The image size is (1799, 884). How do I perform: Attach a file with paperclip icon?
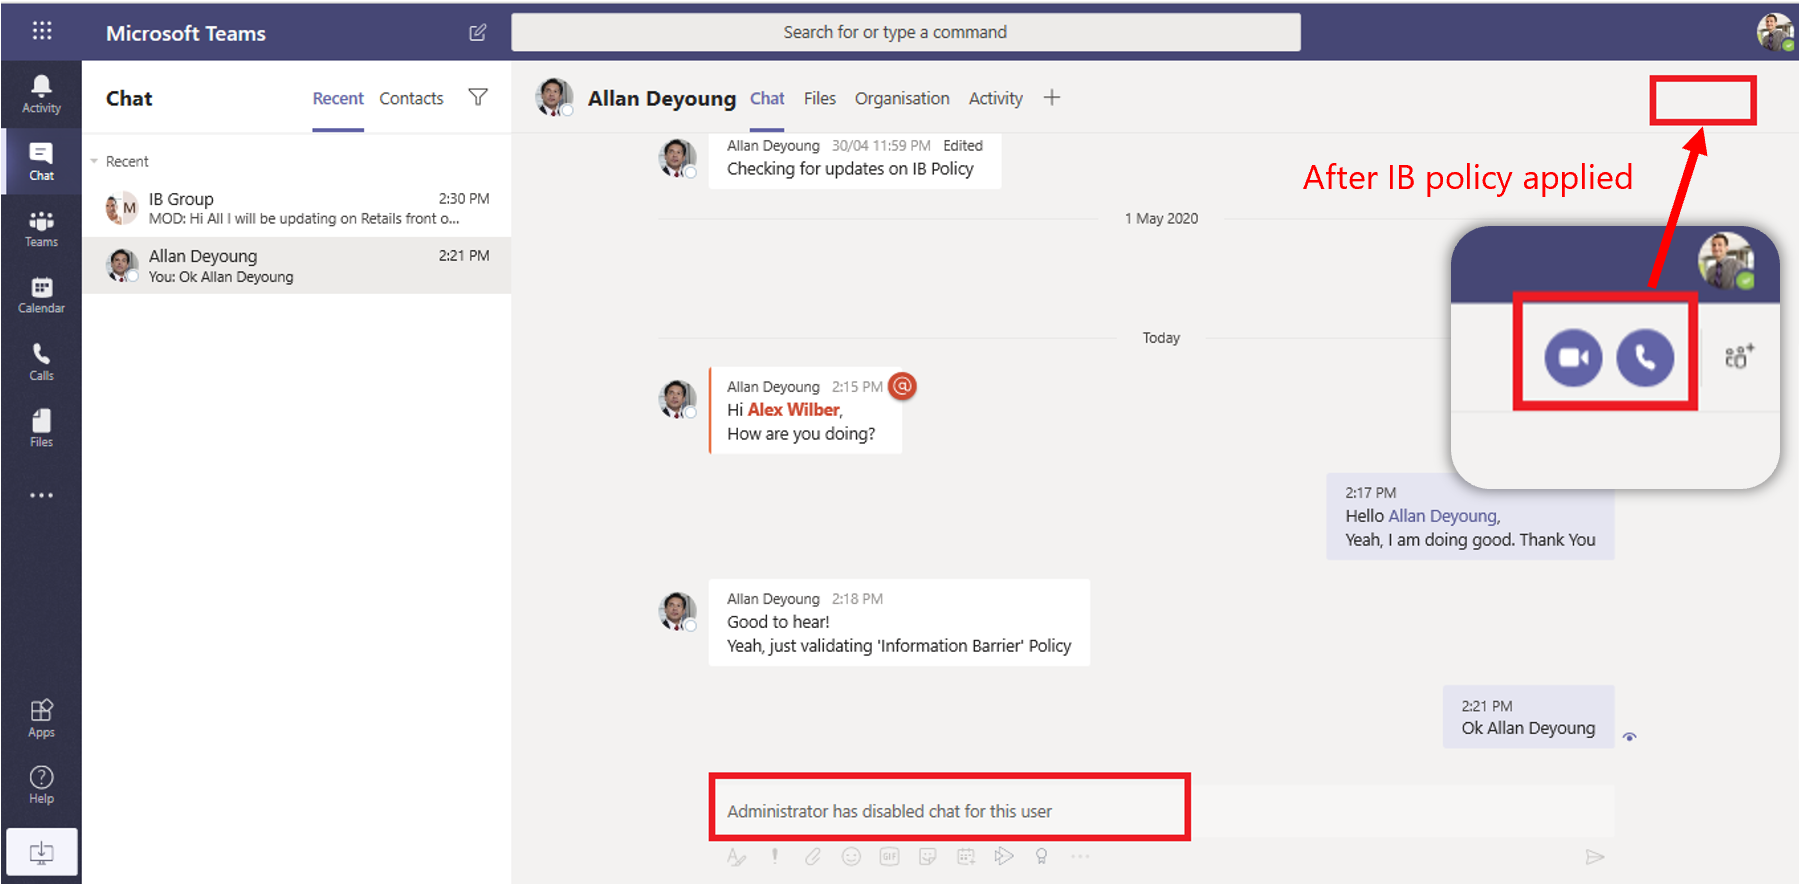[x=813, y=857]
